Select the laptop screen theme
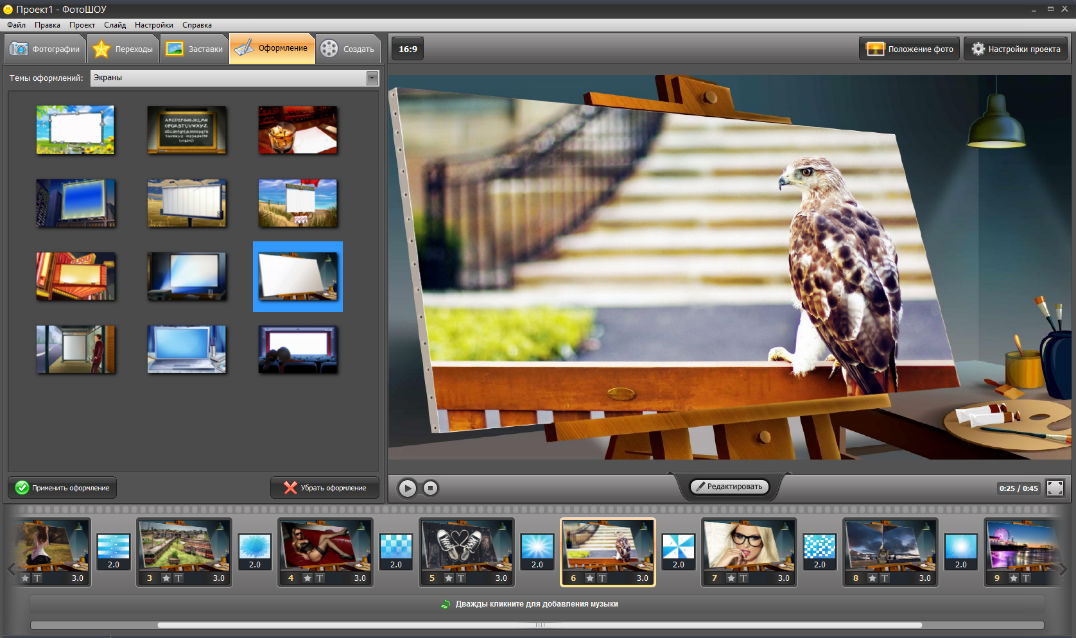 [x=187, y=350]
